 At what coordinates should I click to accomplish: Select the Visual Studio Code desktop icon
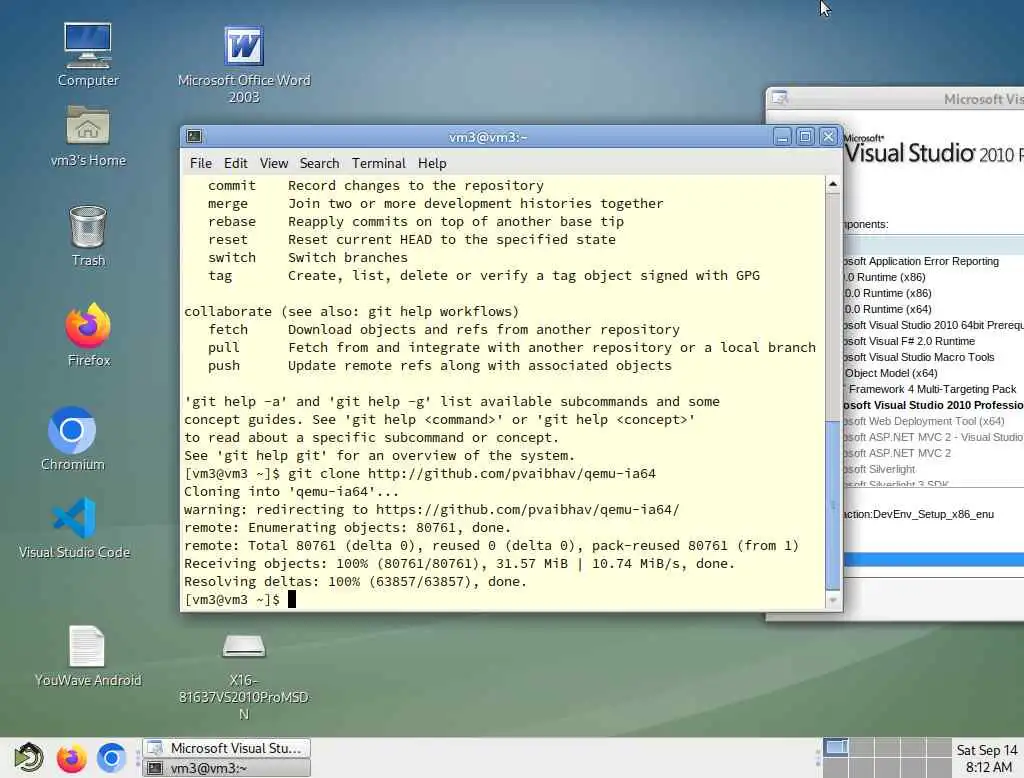[74, 528]
